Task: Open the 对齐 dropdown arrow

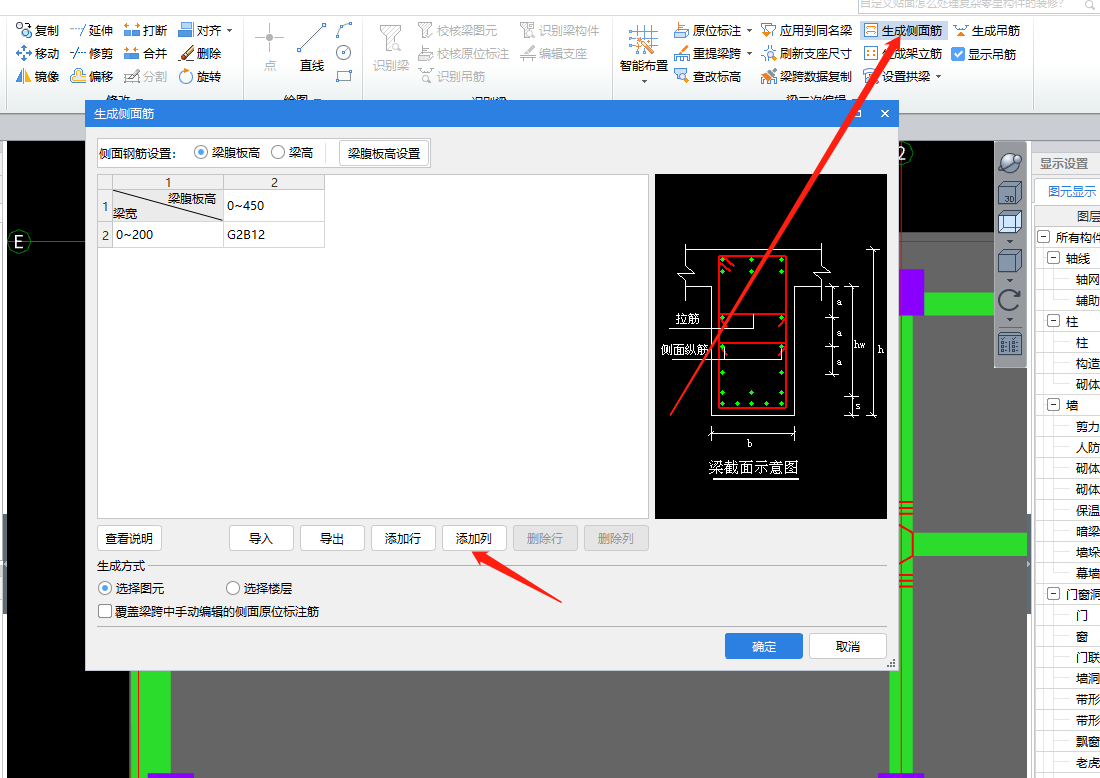Action: [x=229, y=31]
